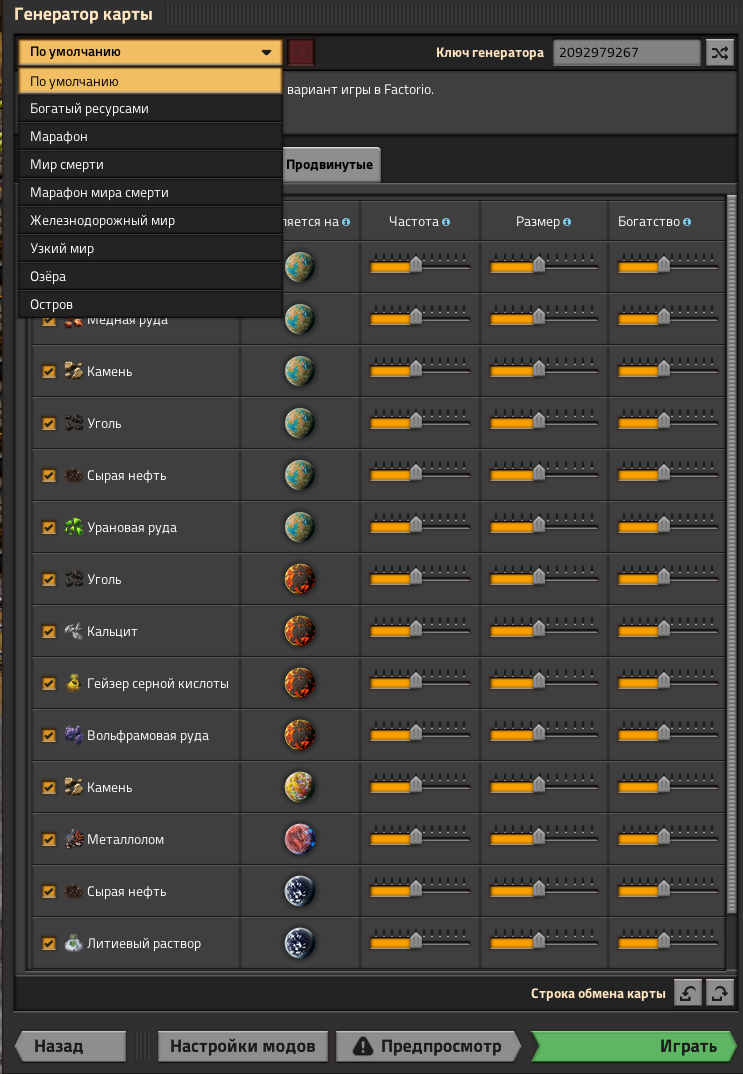Viewport: 743px width, 1074px height.
Task: Click the Vulcanus planet icon in Кальцит row
Action: [x=299, y=632]
